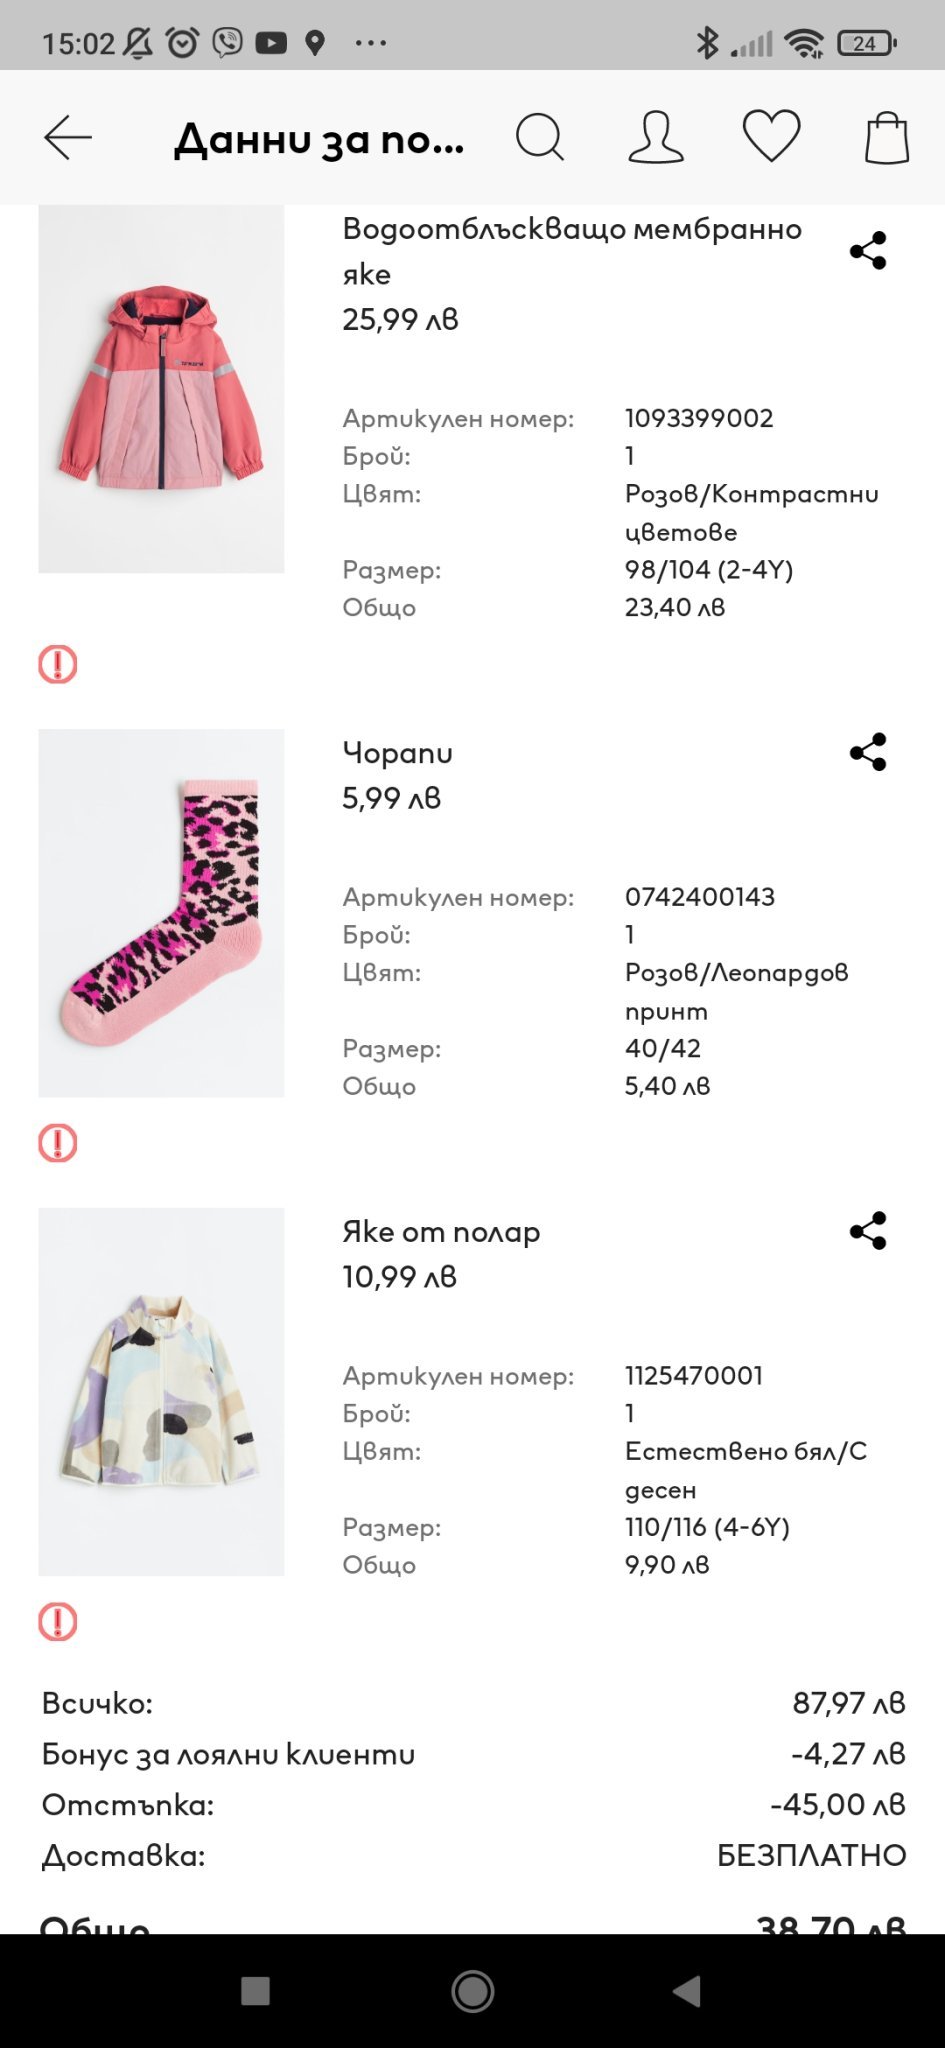This screenshot has width=945, height=2048.
Task: Open search with magnifier icon
Action: click(540, 137)
